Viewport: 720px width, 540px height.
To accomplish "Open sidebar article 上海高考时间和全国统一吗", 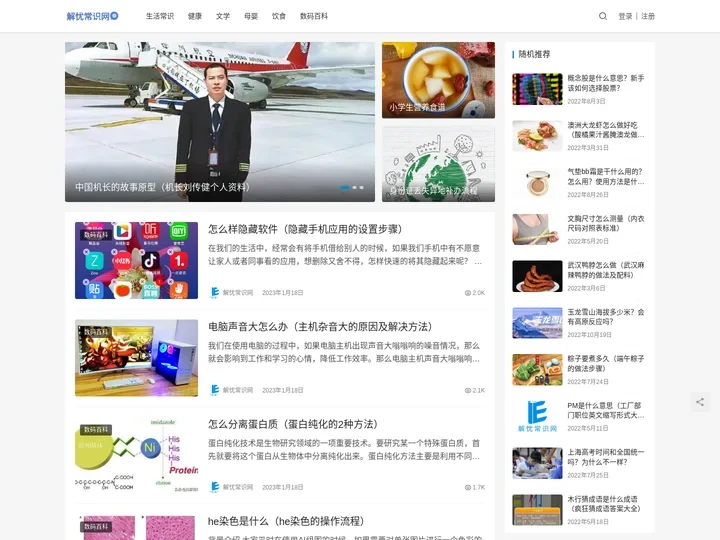I will pyautogui.click(x=606, y=457).
